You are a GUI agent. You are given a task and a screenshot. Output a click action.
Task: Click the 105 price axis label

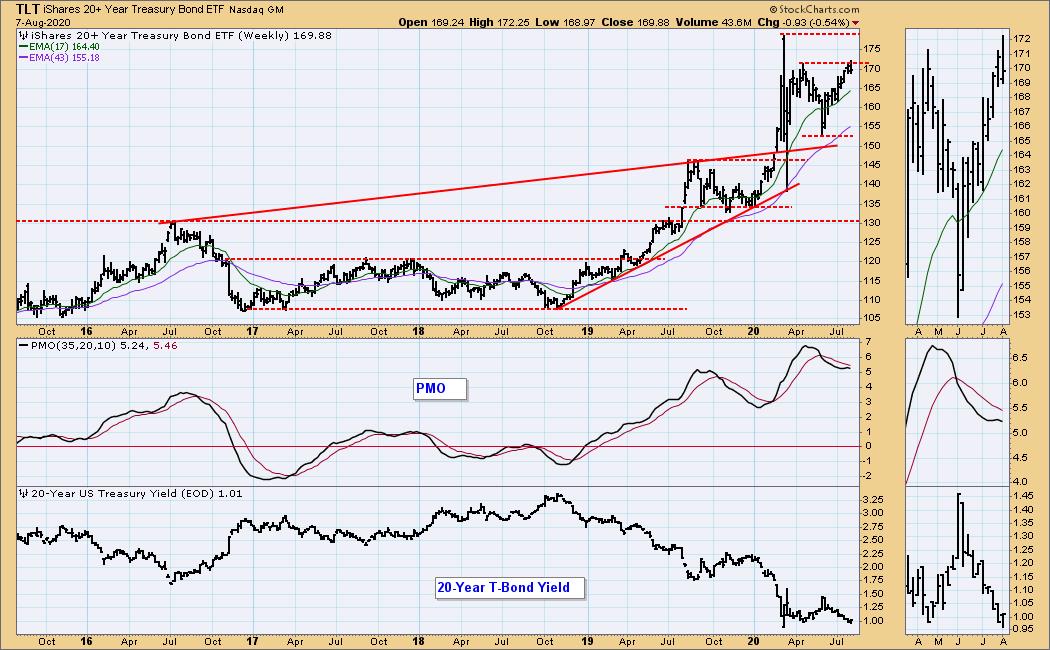[x=872, y=319]
